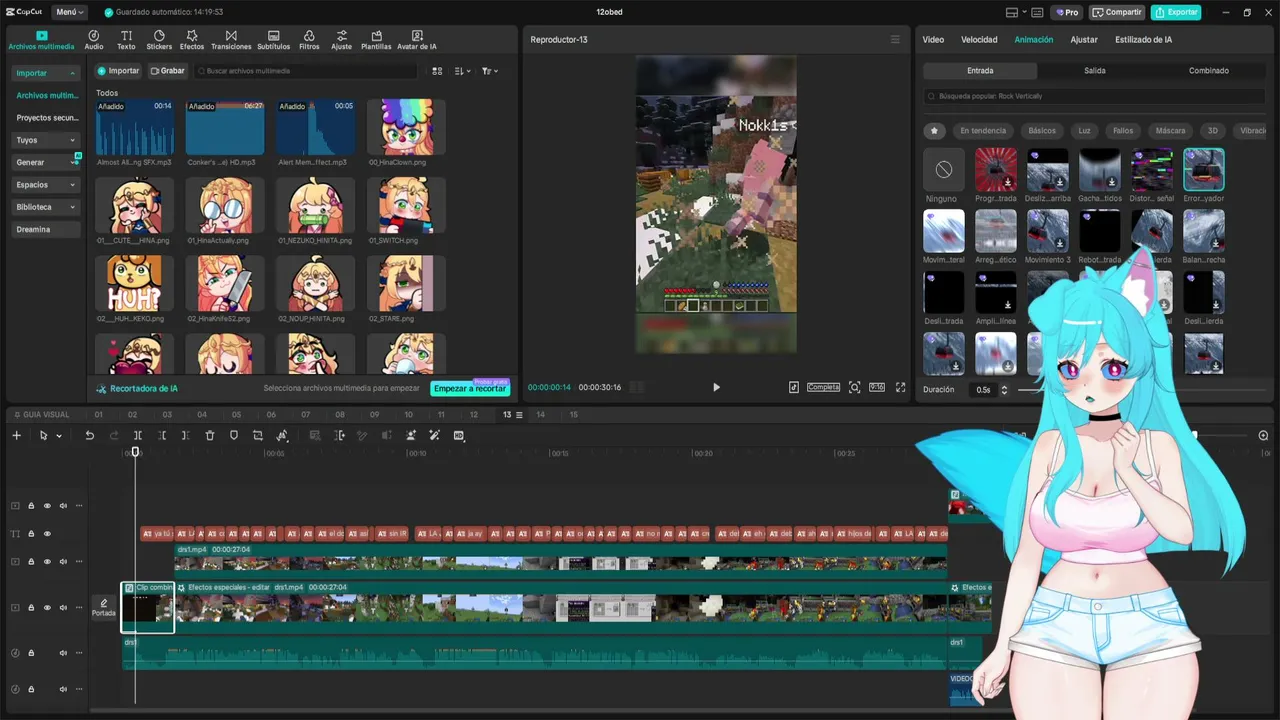The width and height of the screenshot is (1280, 720).
Task: Toggle visibility of second drs1.mp4 track
Action: [x=47, y=562]
